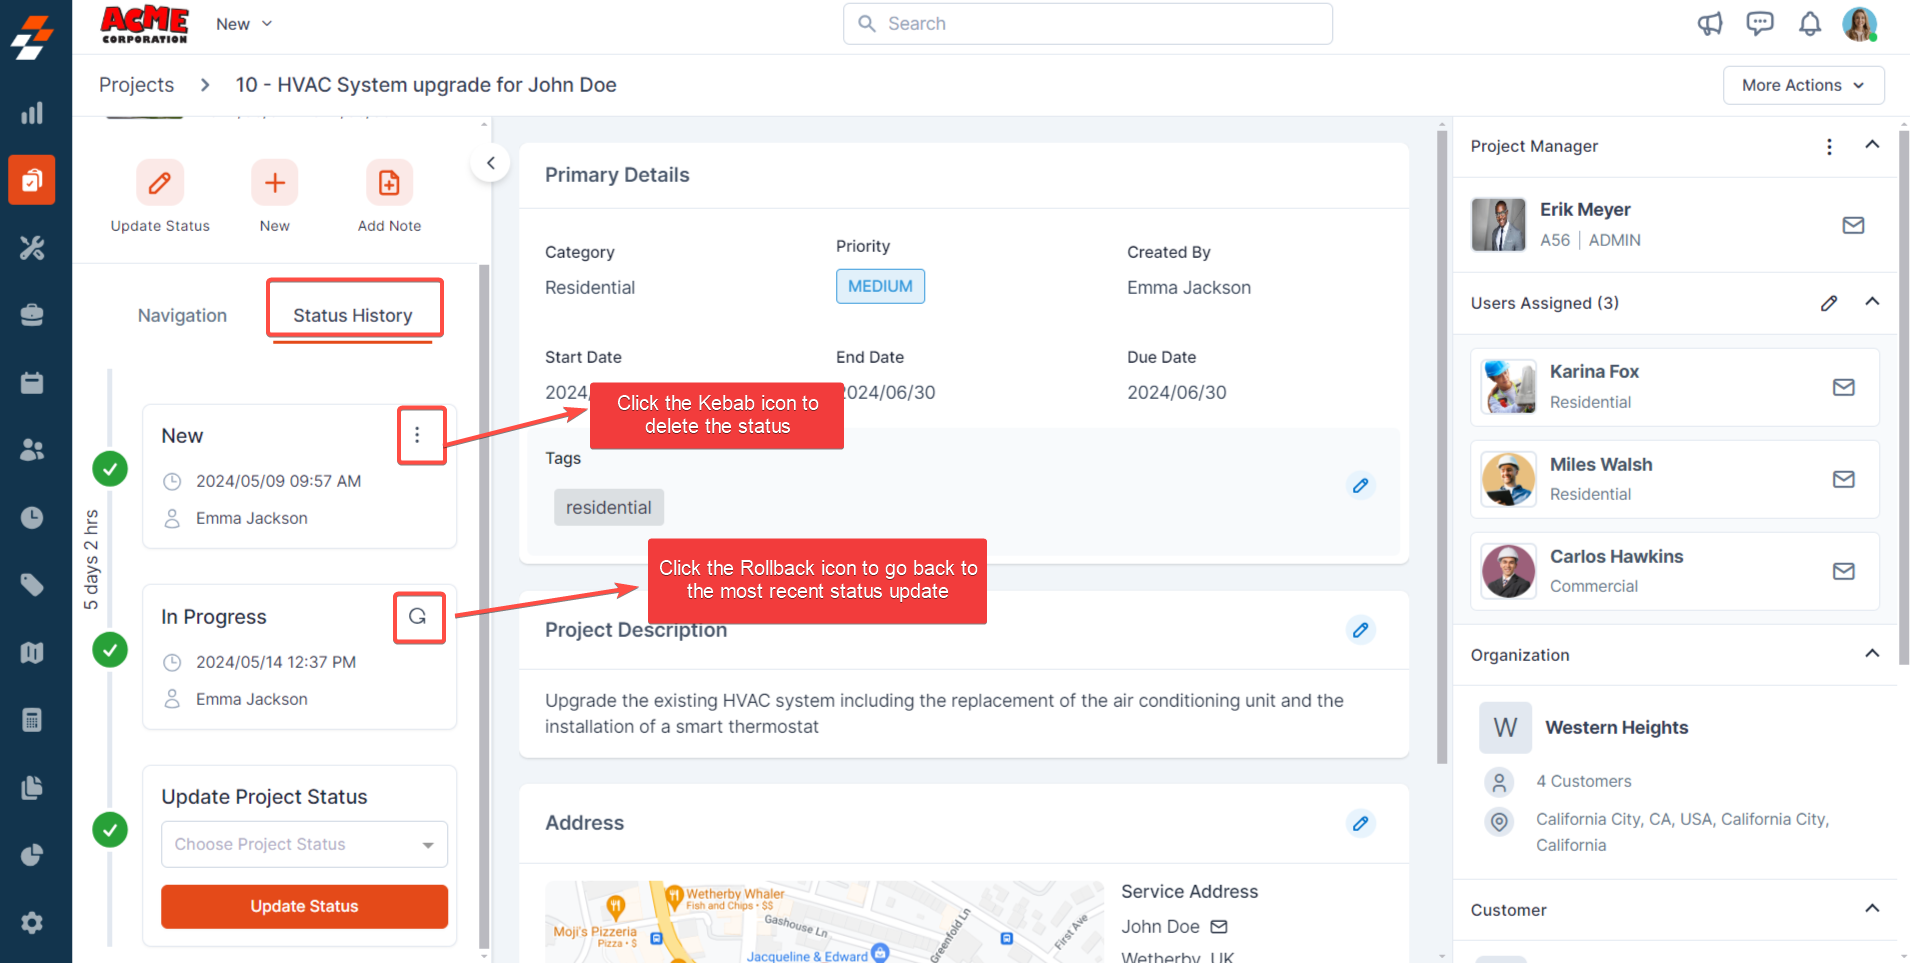
Task: Collapse the Organization section
Action: coord(1872,654)
